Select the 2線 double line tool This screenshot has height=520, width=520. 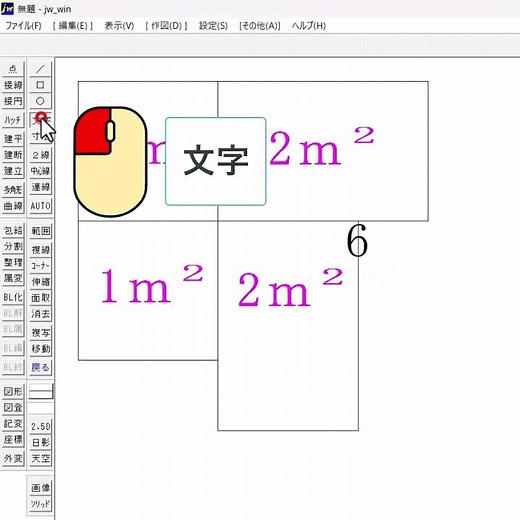(x=40, y=155)
